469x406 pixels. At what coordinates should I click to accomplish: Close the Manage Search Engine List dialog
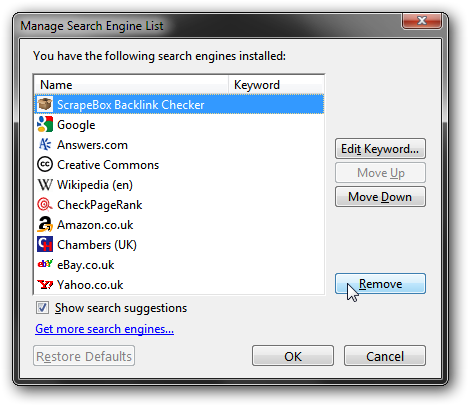pyautogui.click(x=422, y=21)
